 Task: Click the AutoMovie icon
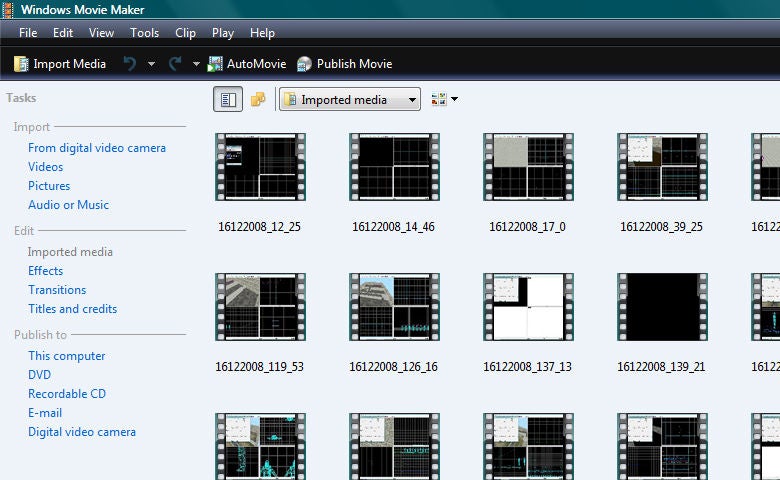click(215, 64)
